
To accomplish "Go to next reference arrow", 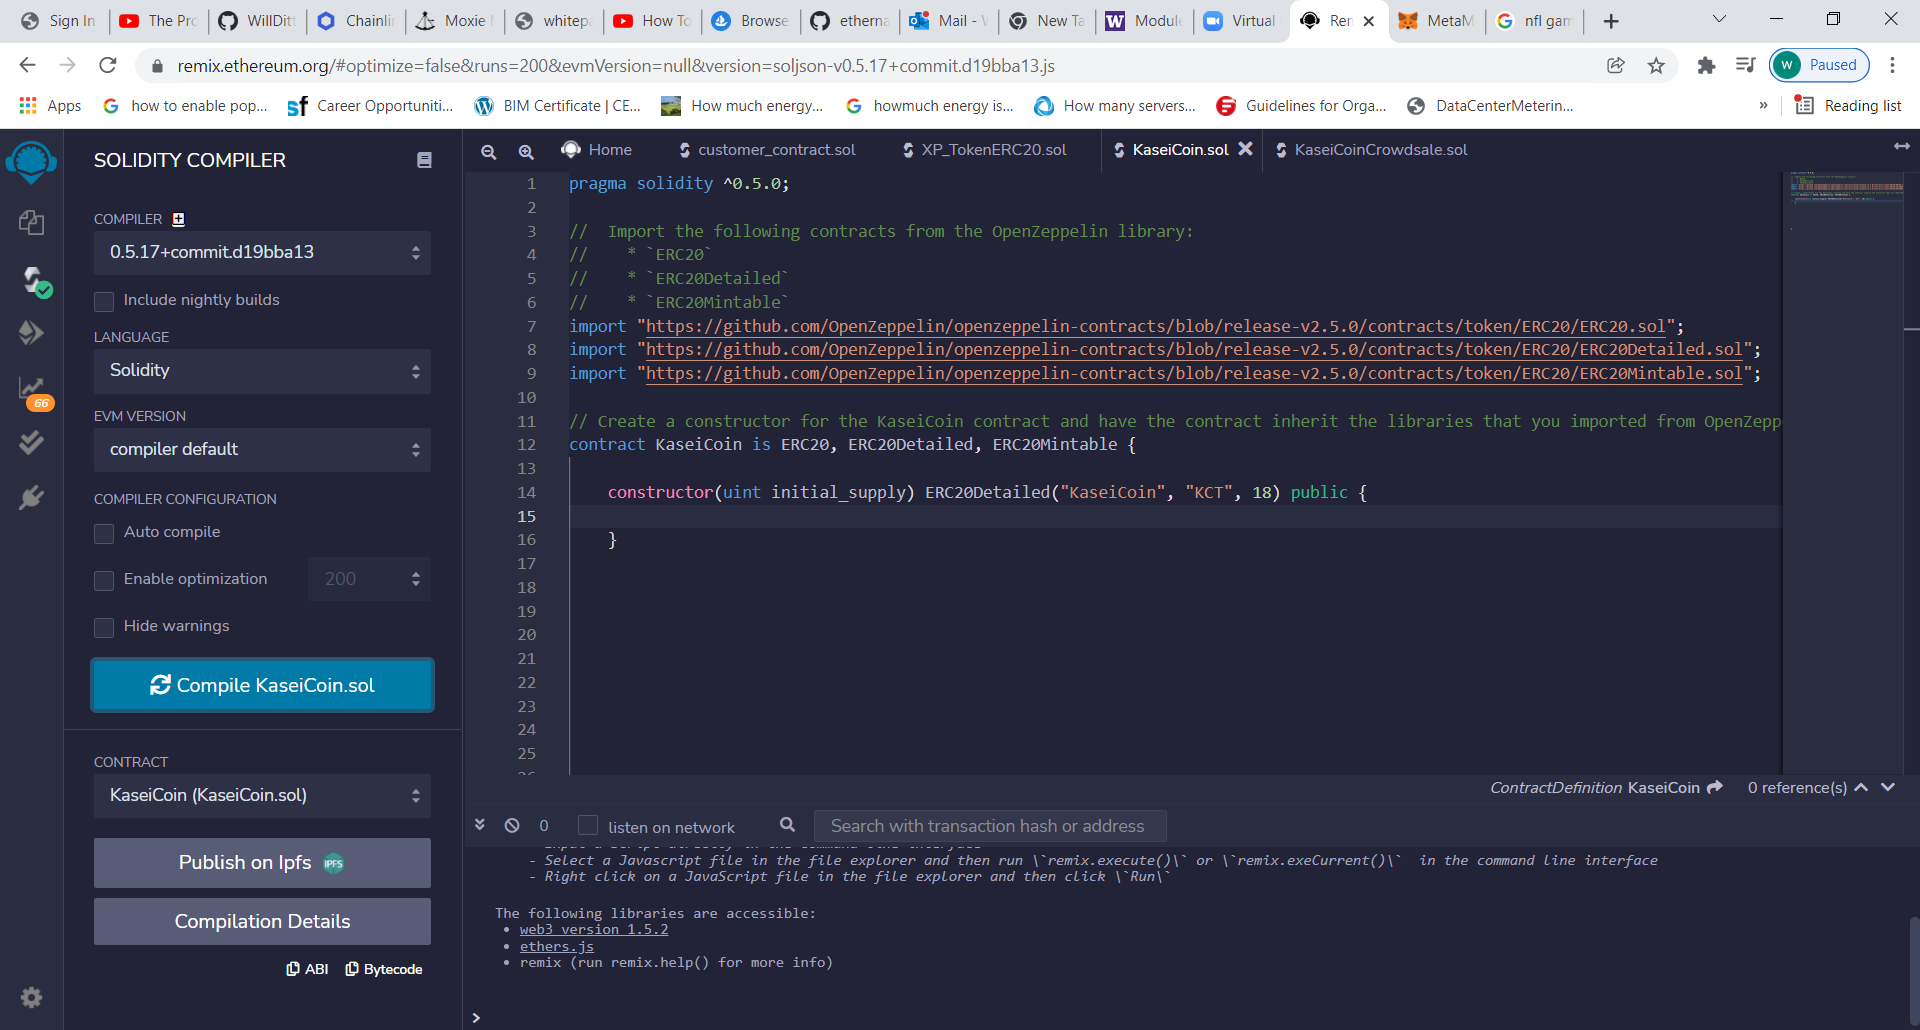I will point(1888,787).
